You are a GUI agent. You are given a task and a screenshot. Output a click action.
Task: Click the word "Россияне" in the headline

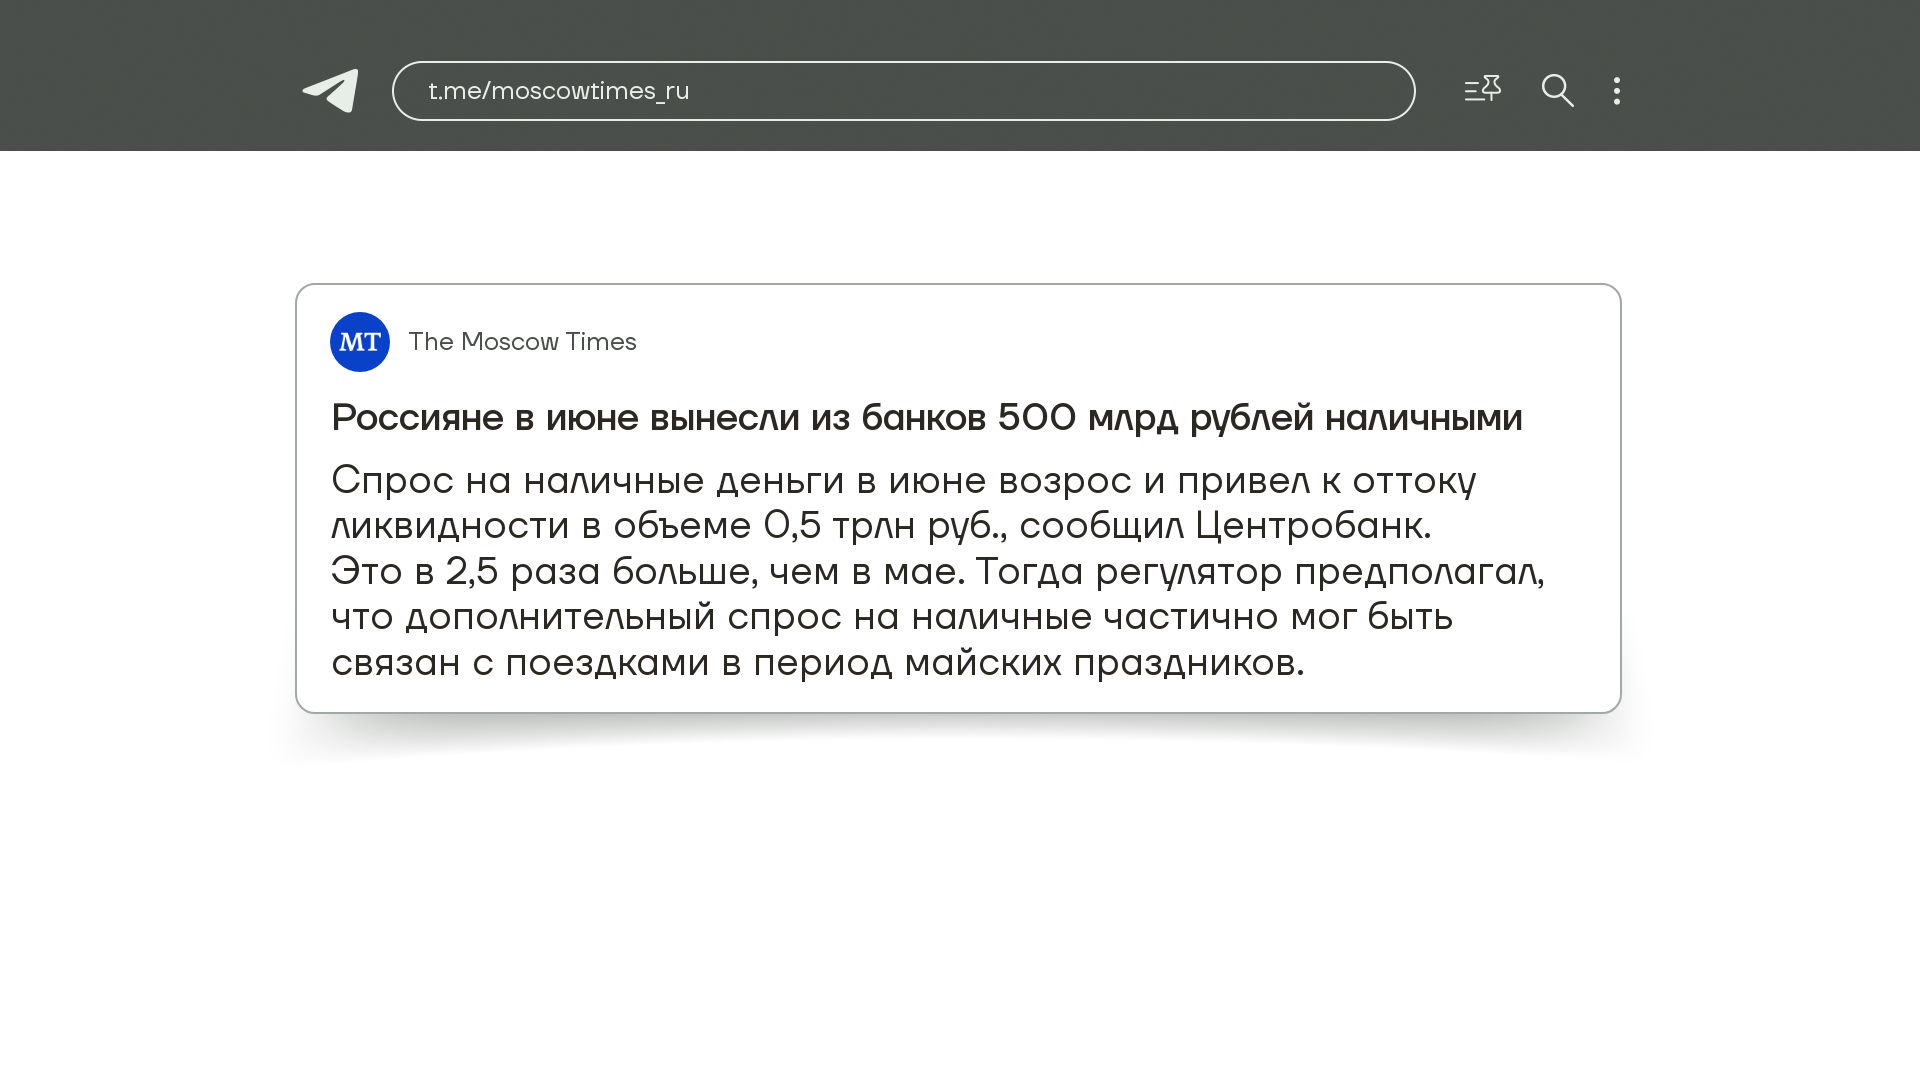[417, 418]
